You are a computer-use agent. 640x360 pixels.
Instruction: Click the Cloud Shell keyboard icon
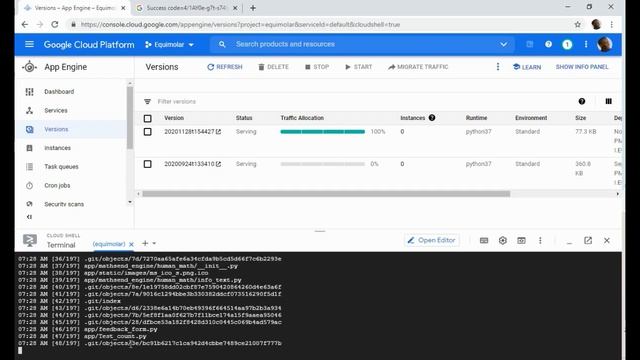(484, 240)
